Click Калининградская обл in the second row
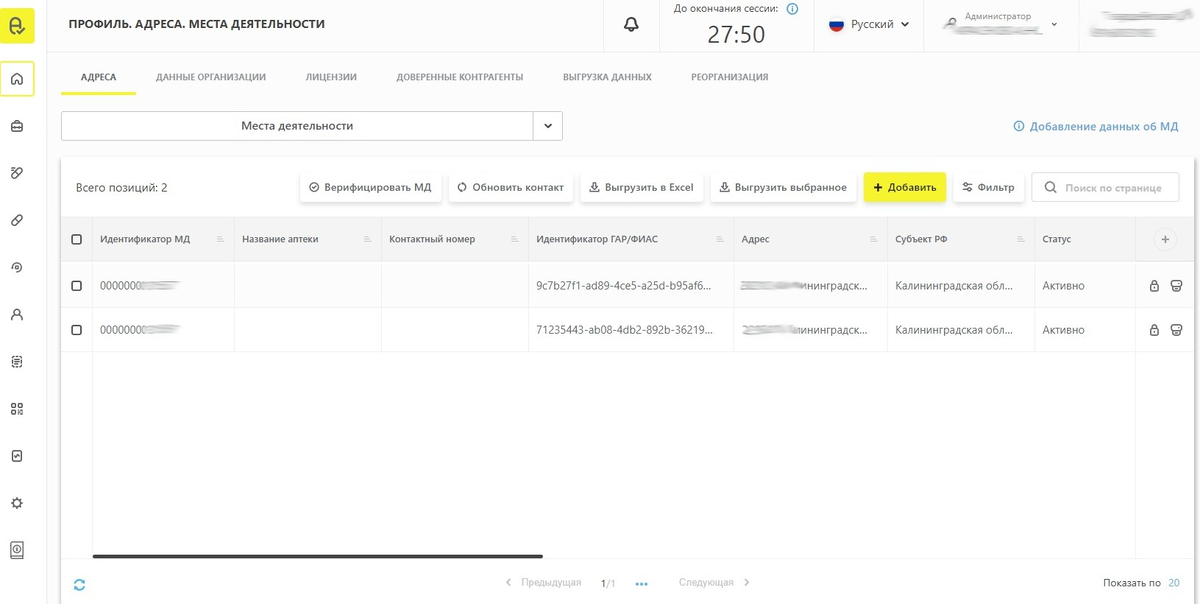Image resolution: width=1200 pixels, height=604 pixels. (x=954, y=330)
